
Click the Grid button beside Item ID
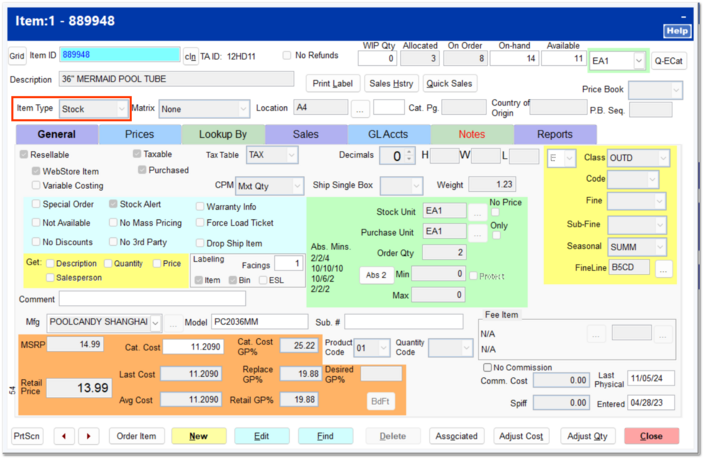pyautogui.click(x=17, y=57)
